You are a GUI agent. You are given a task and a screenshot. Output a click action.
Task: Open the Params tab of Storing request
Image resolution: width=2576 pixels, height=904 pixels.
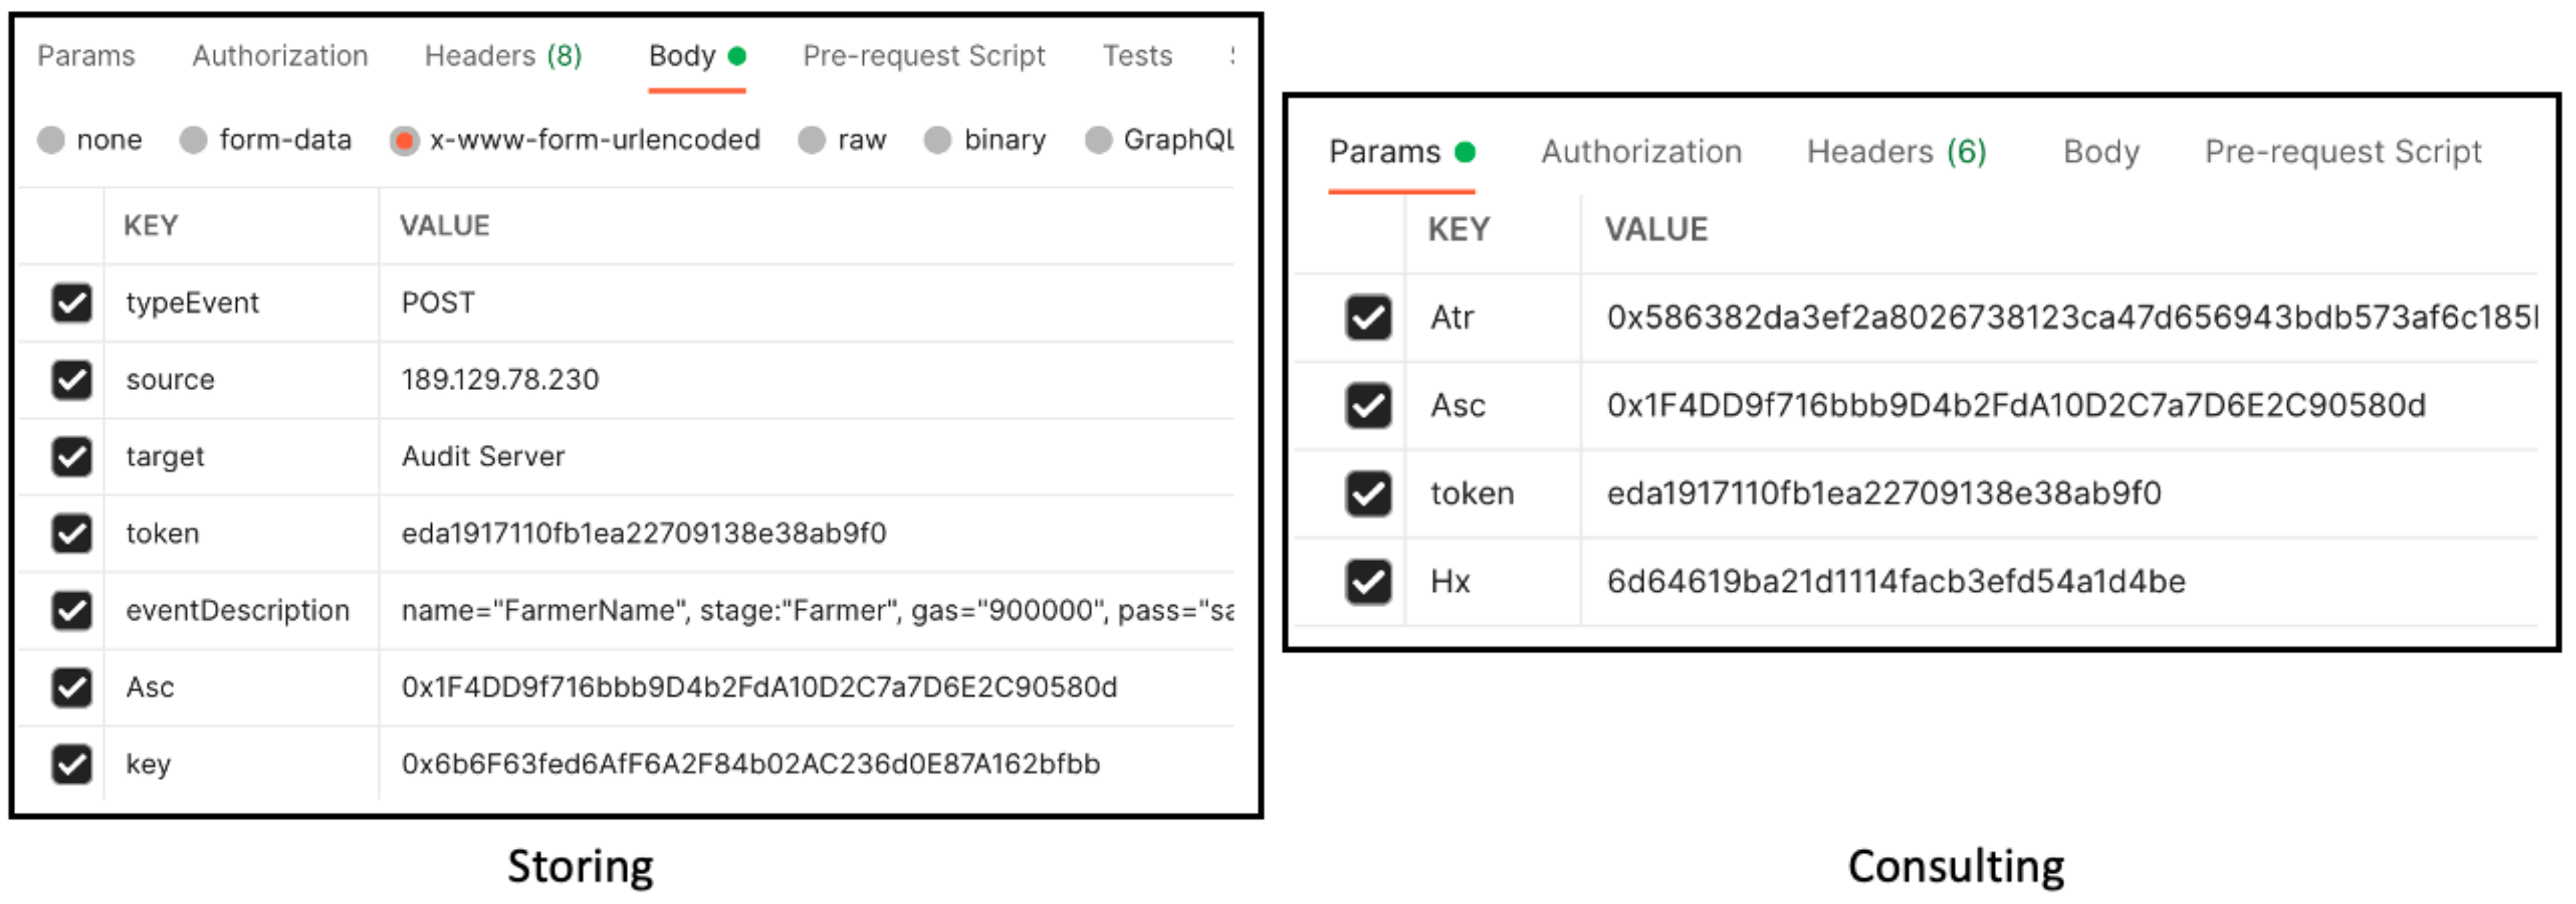pos(86,56)
